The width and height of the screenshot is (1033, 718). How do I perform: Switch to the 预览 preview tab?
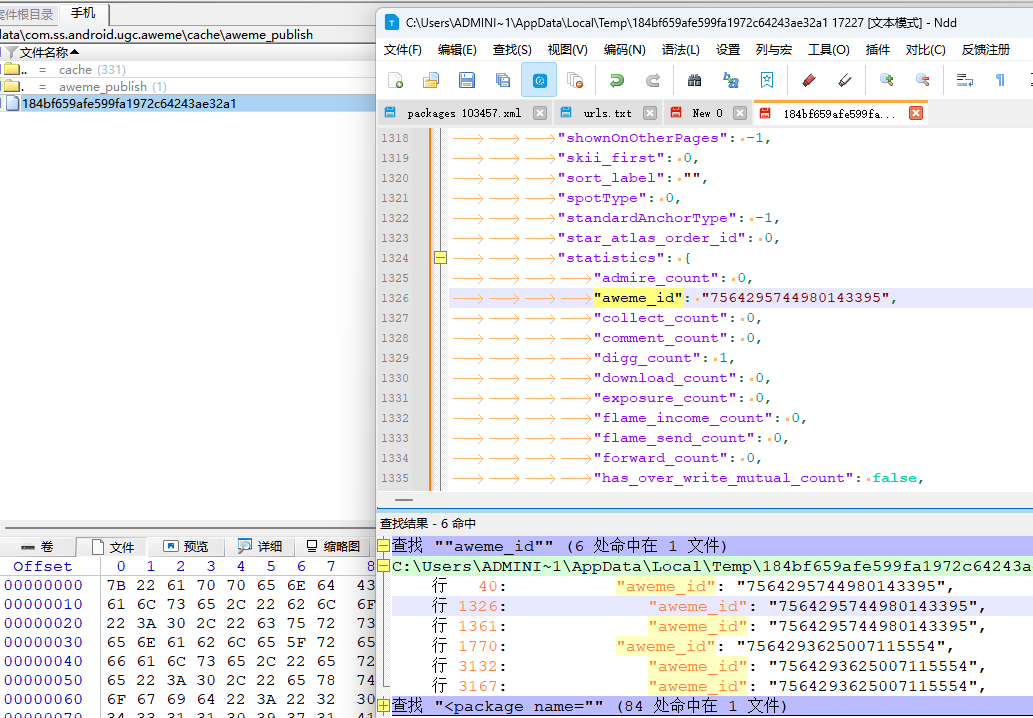click(186, 547)
